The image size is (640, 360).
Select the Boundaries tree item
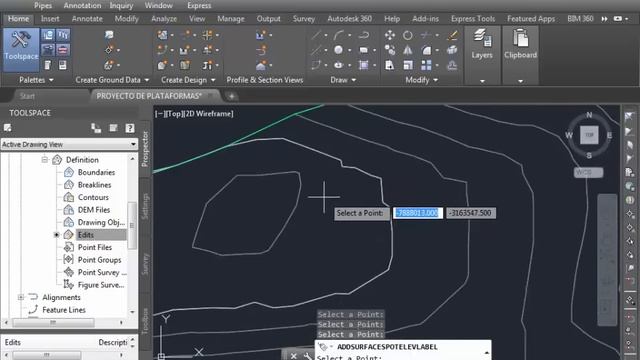pos(96,172)
